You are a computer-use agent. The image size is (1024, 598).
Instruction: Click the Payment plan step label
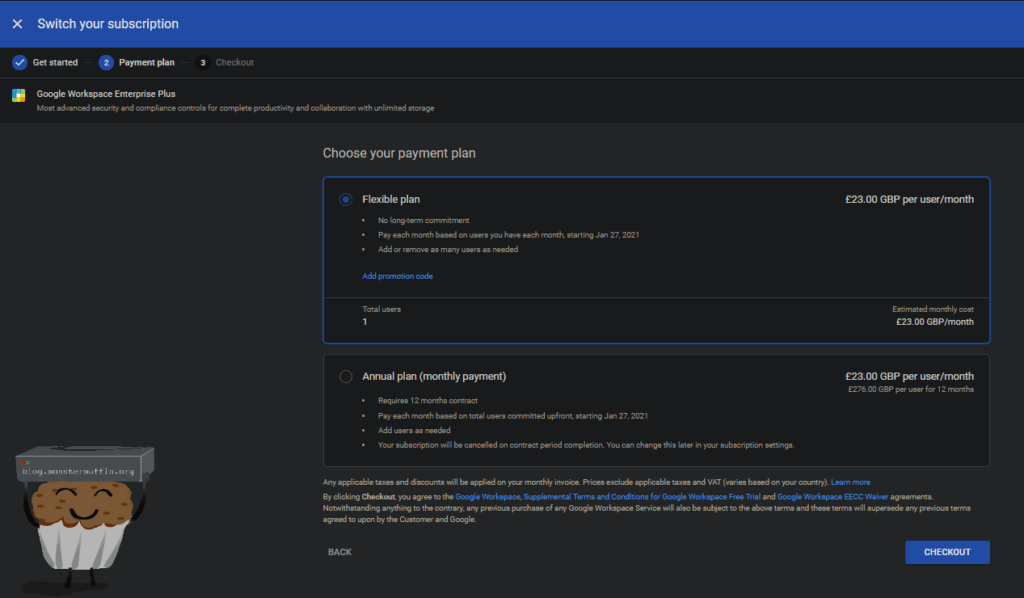point(146,62)
